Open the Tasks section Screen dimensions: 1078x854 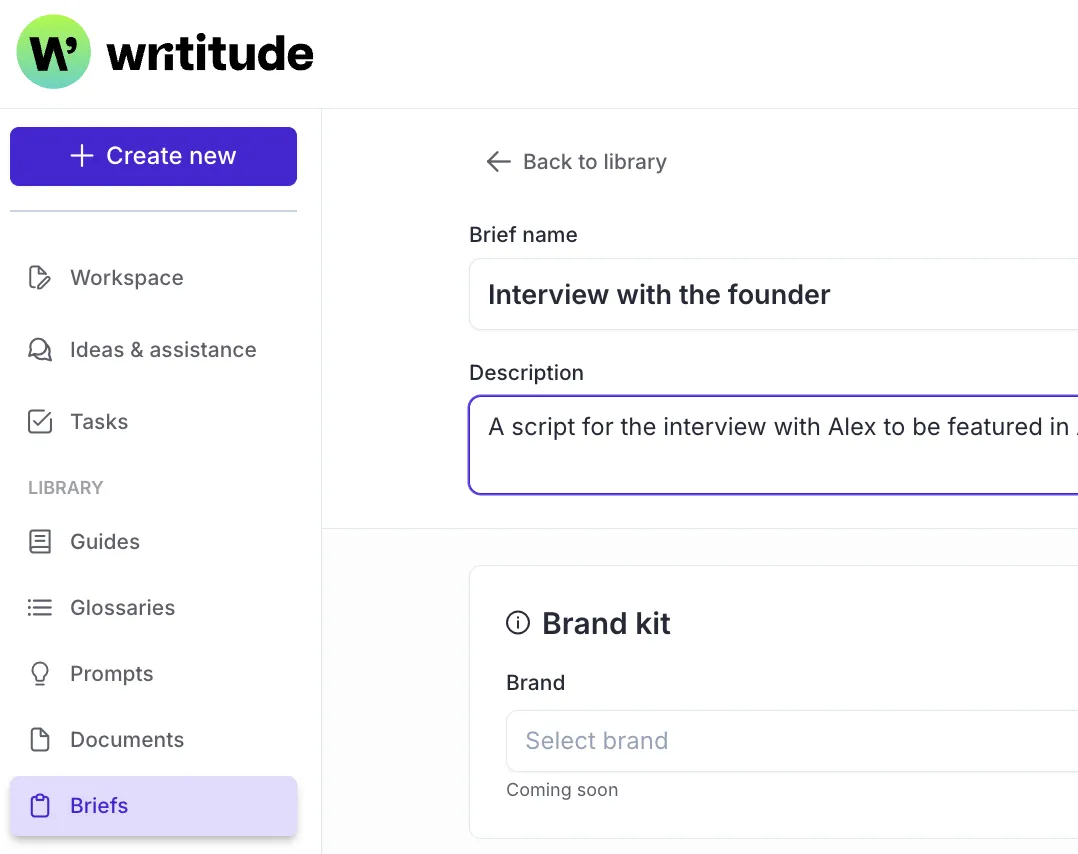[99, 421]
